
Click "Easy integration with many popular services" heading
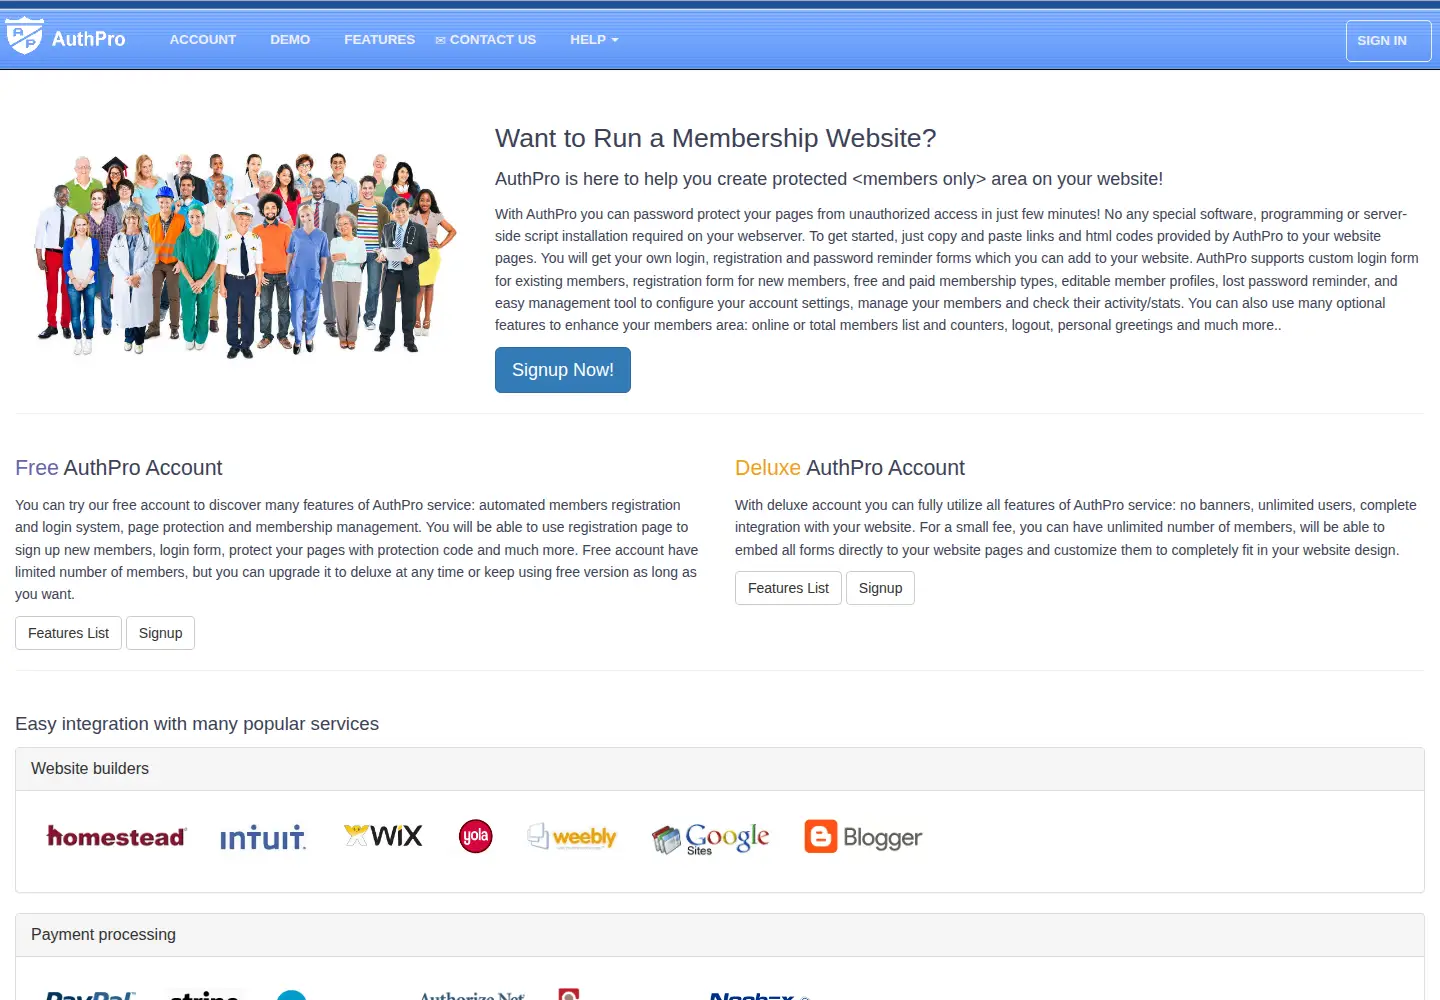point(197,724)
